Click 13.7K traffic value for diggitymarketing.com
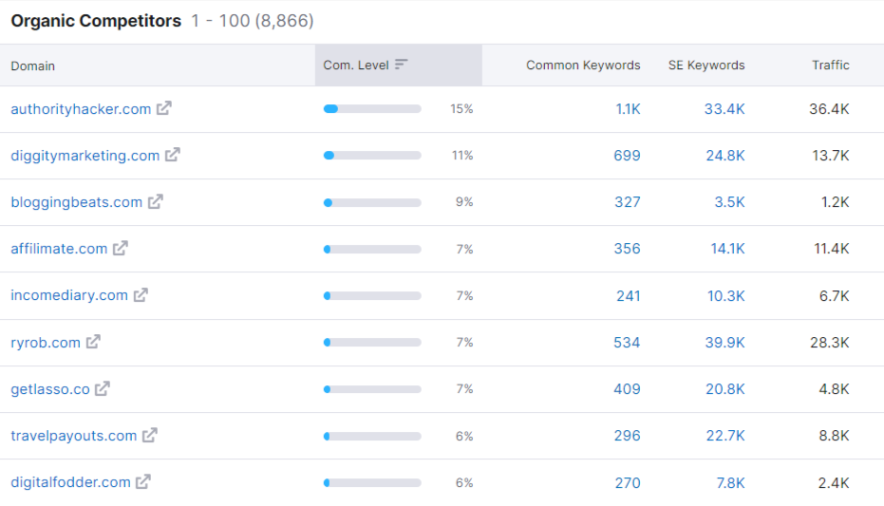884x506 pixels. [x=830, y=155]
